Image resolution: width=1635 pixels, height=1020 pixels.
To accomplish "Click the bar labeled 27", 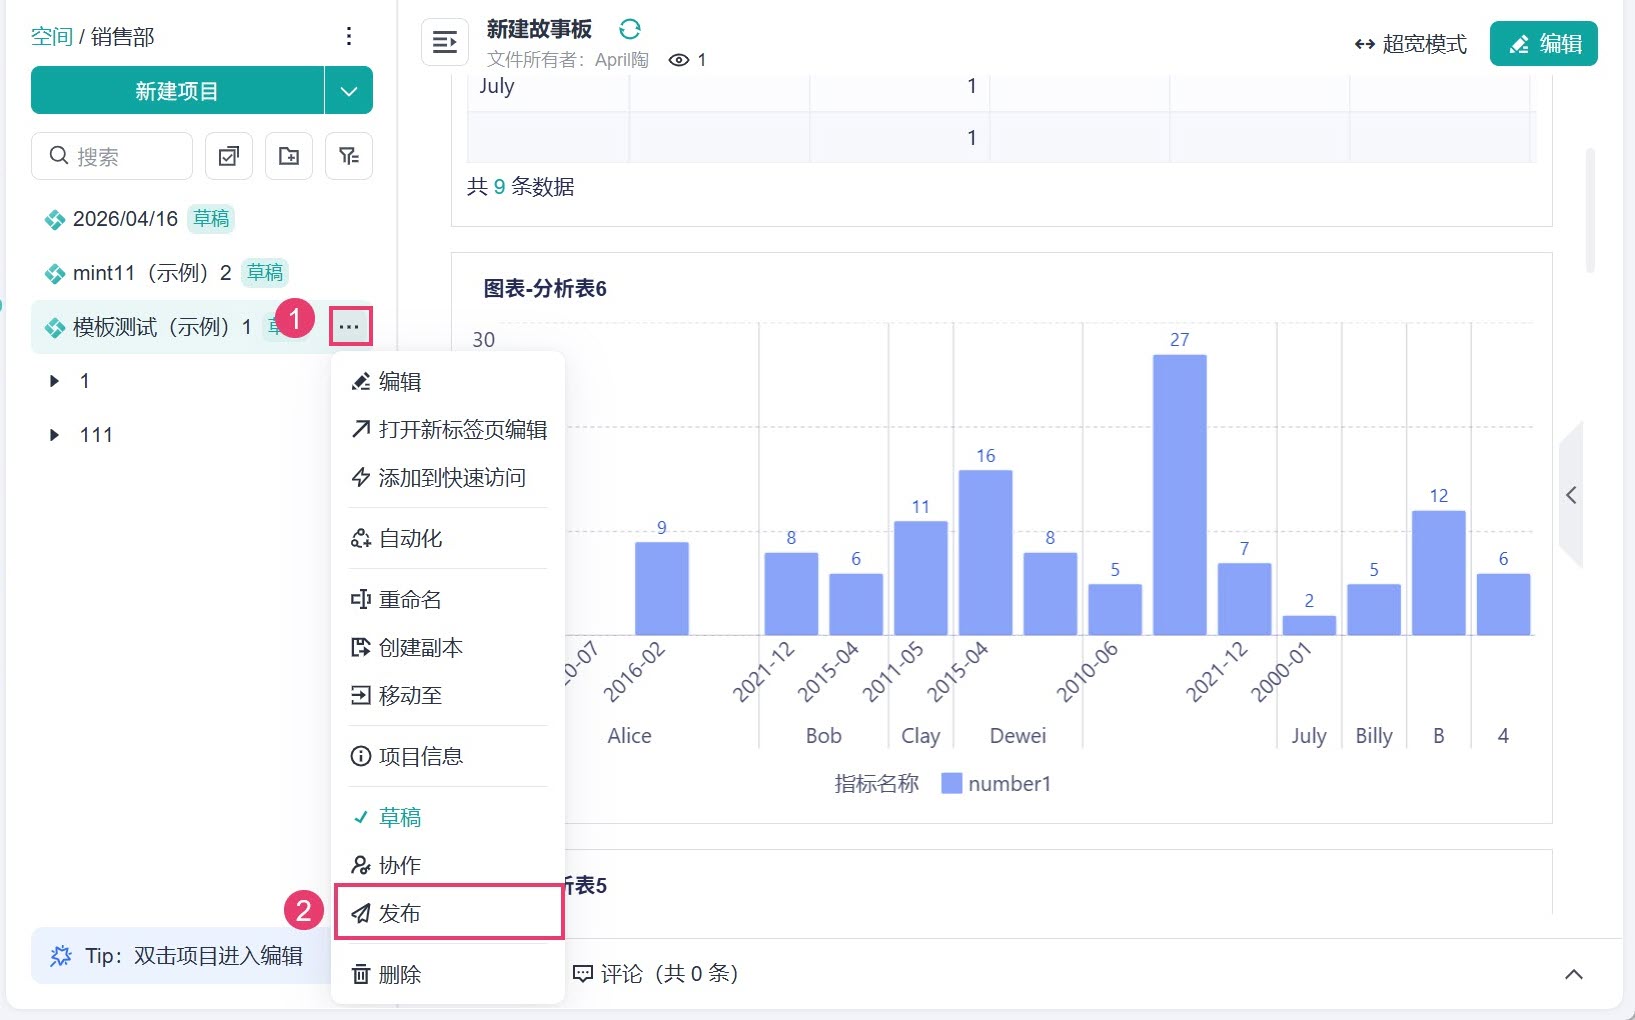I will point(1179,495).
